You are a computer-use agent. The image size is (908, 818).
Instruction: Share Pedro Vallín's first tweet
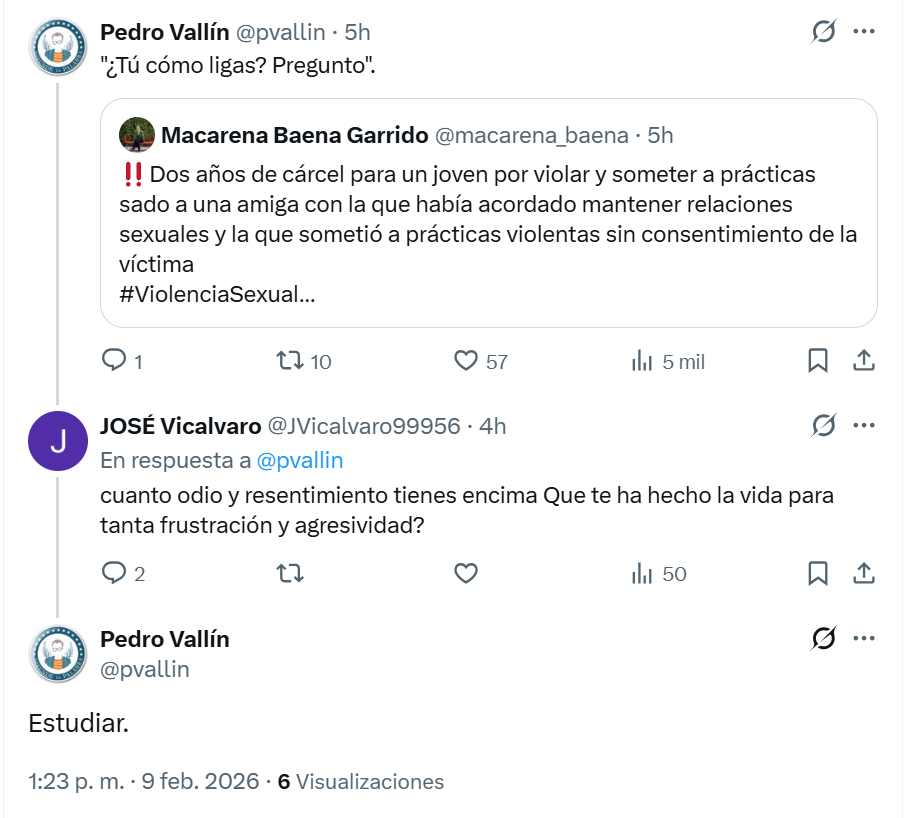865,360
